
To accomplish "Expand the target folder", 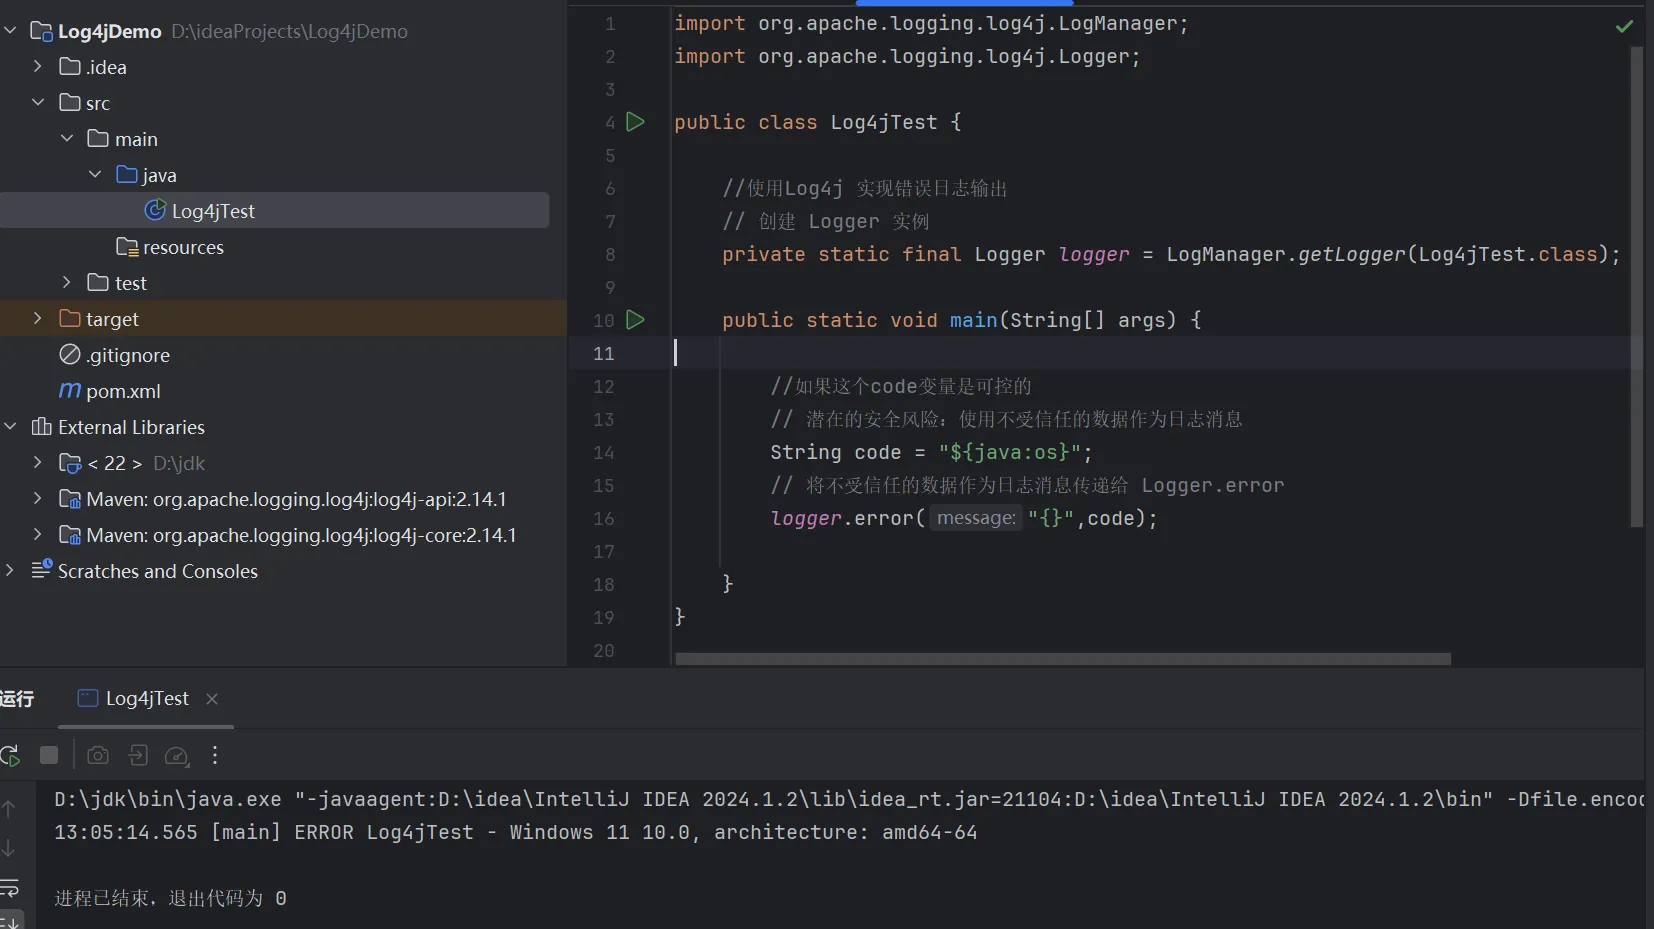I will click(37, 319).
